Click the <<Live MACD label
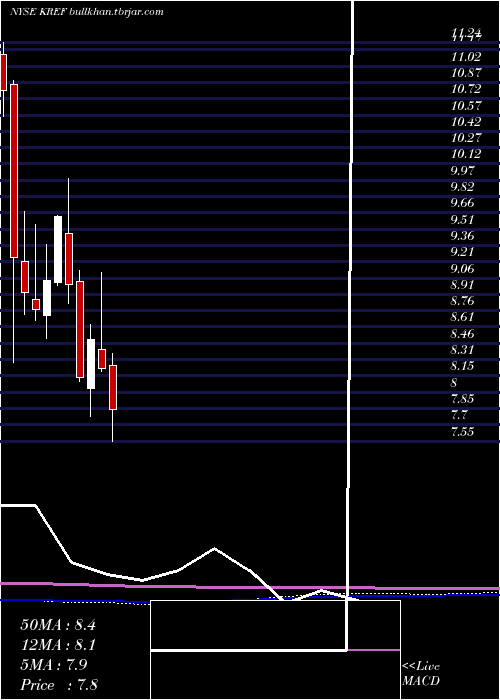The width and height of the screenshot is (500, 700). point(421,674)
